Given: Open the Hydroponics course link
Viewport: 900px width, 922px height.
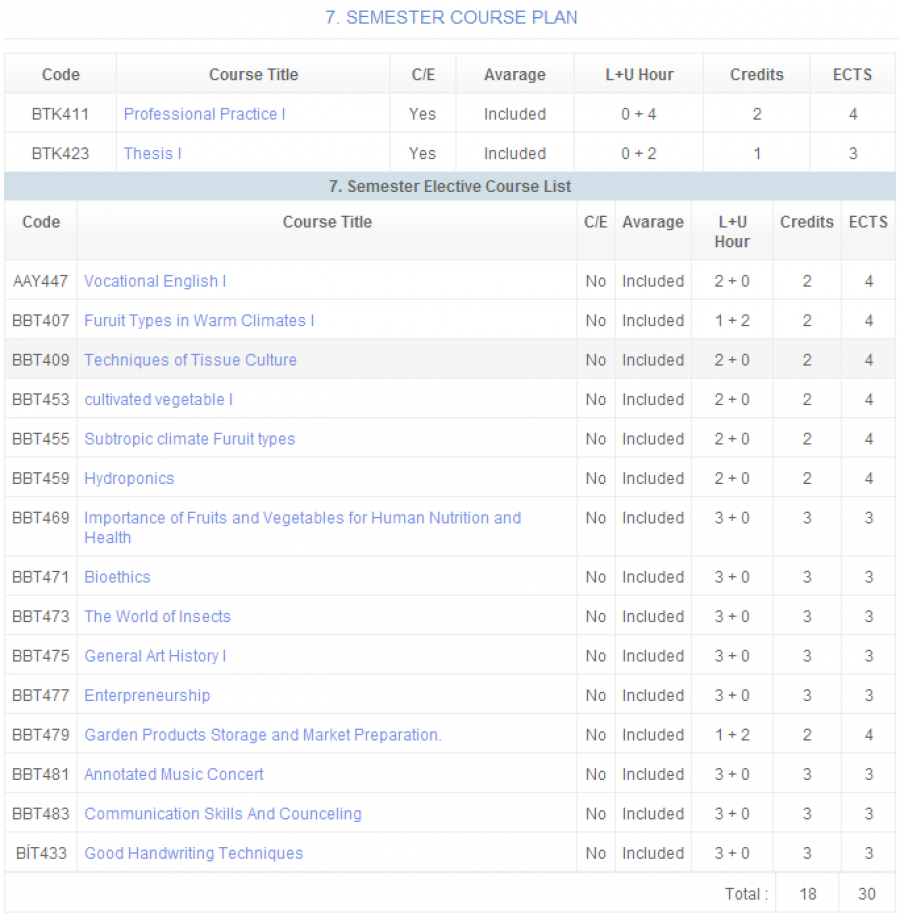Looking at the screenshot, I should coord(129,478).
